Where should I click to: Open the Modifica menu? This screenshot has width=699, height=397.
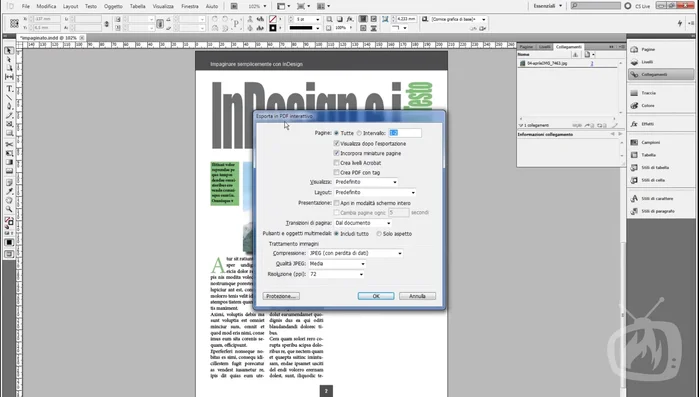click(x=46, y=6)
